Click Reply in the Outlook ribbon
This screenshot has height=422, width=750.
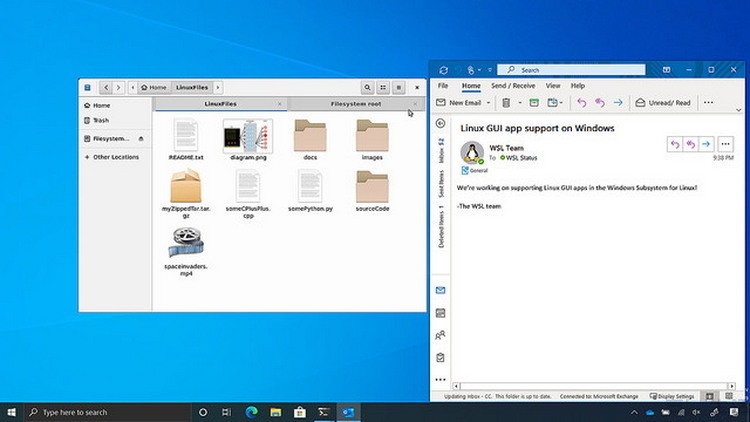point(581,103)
